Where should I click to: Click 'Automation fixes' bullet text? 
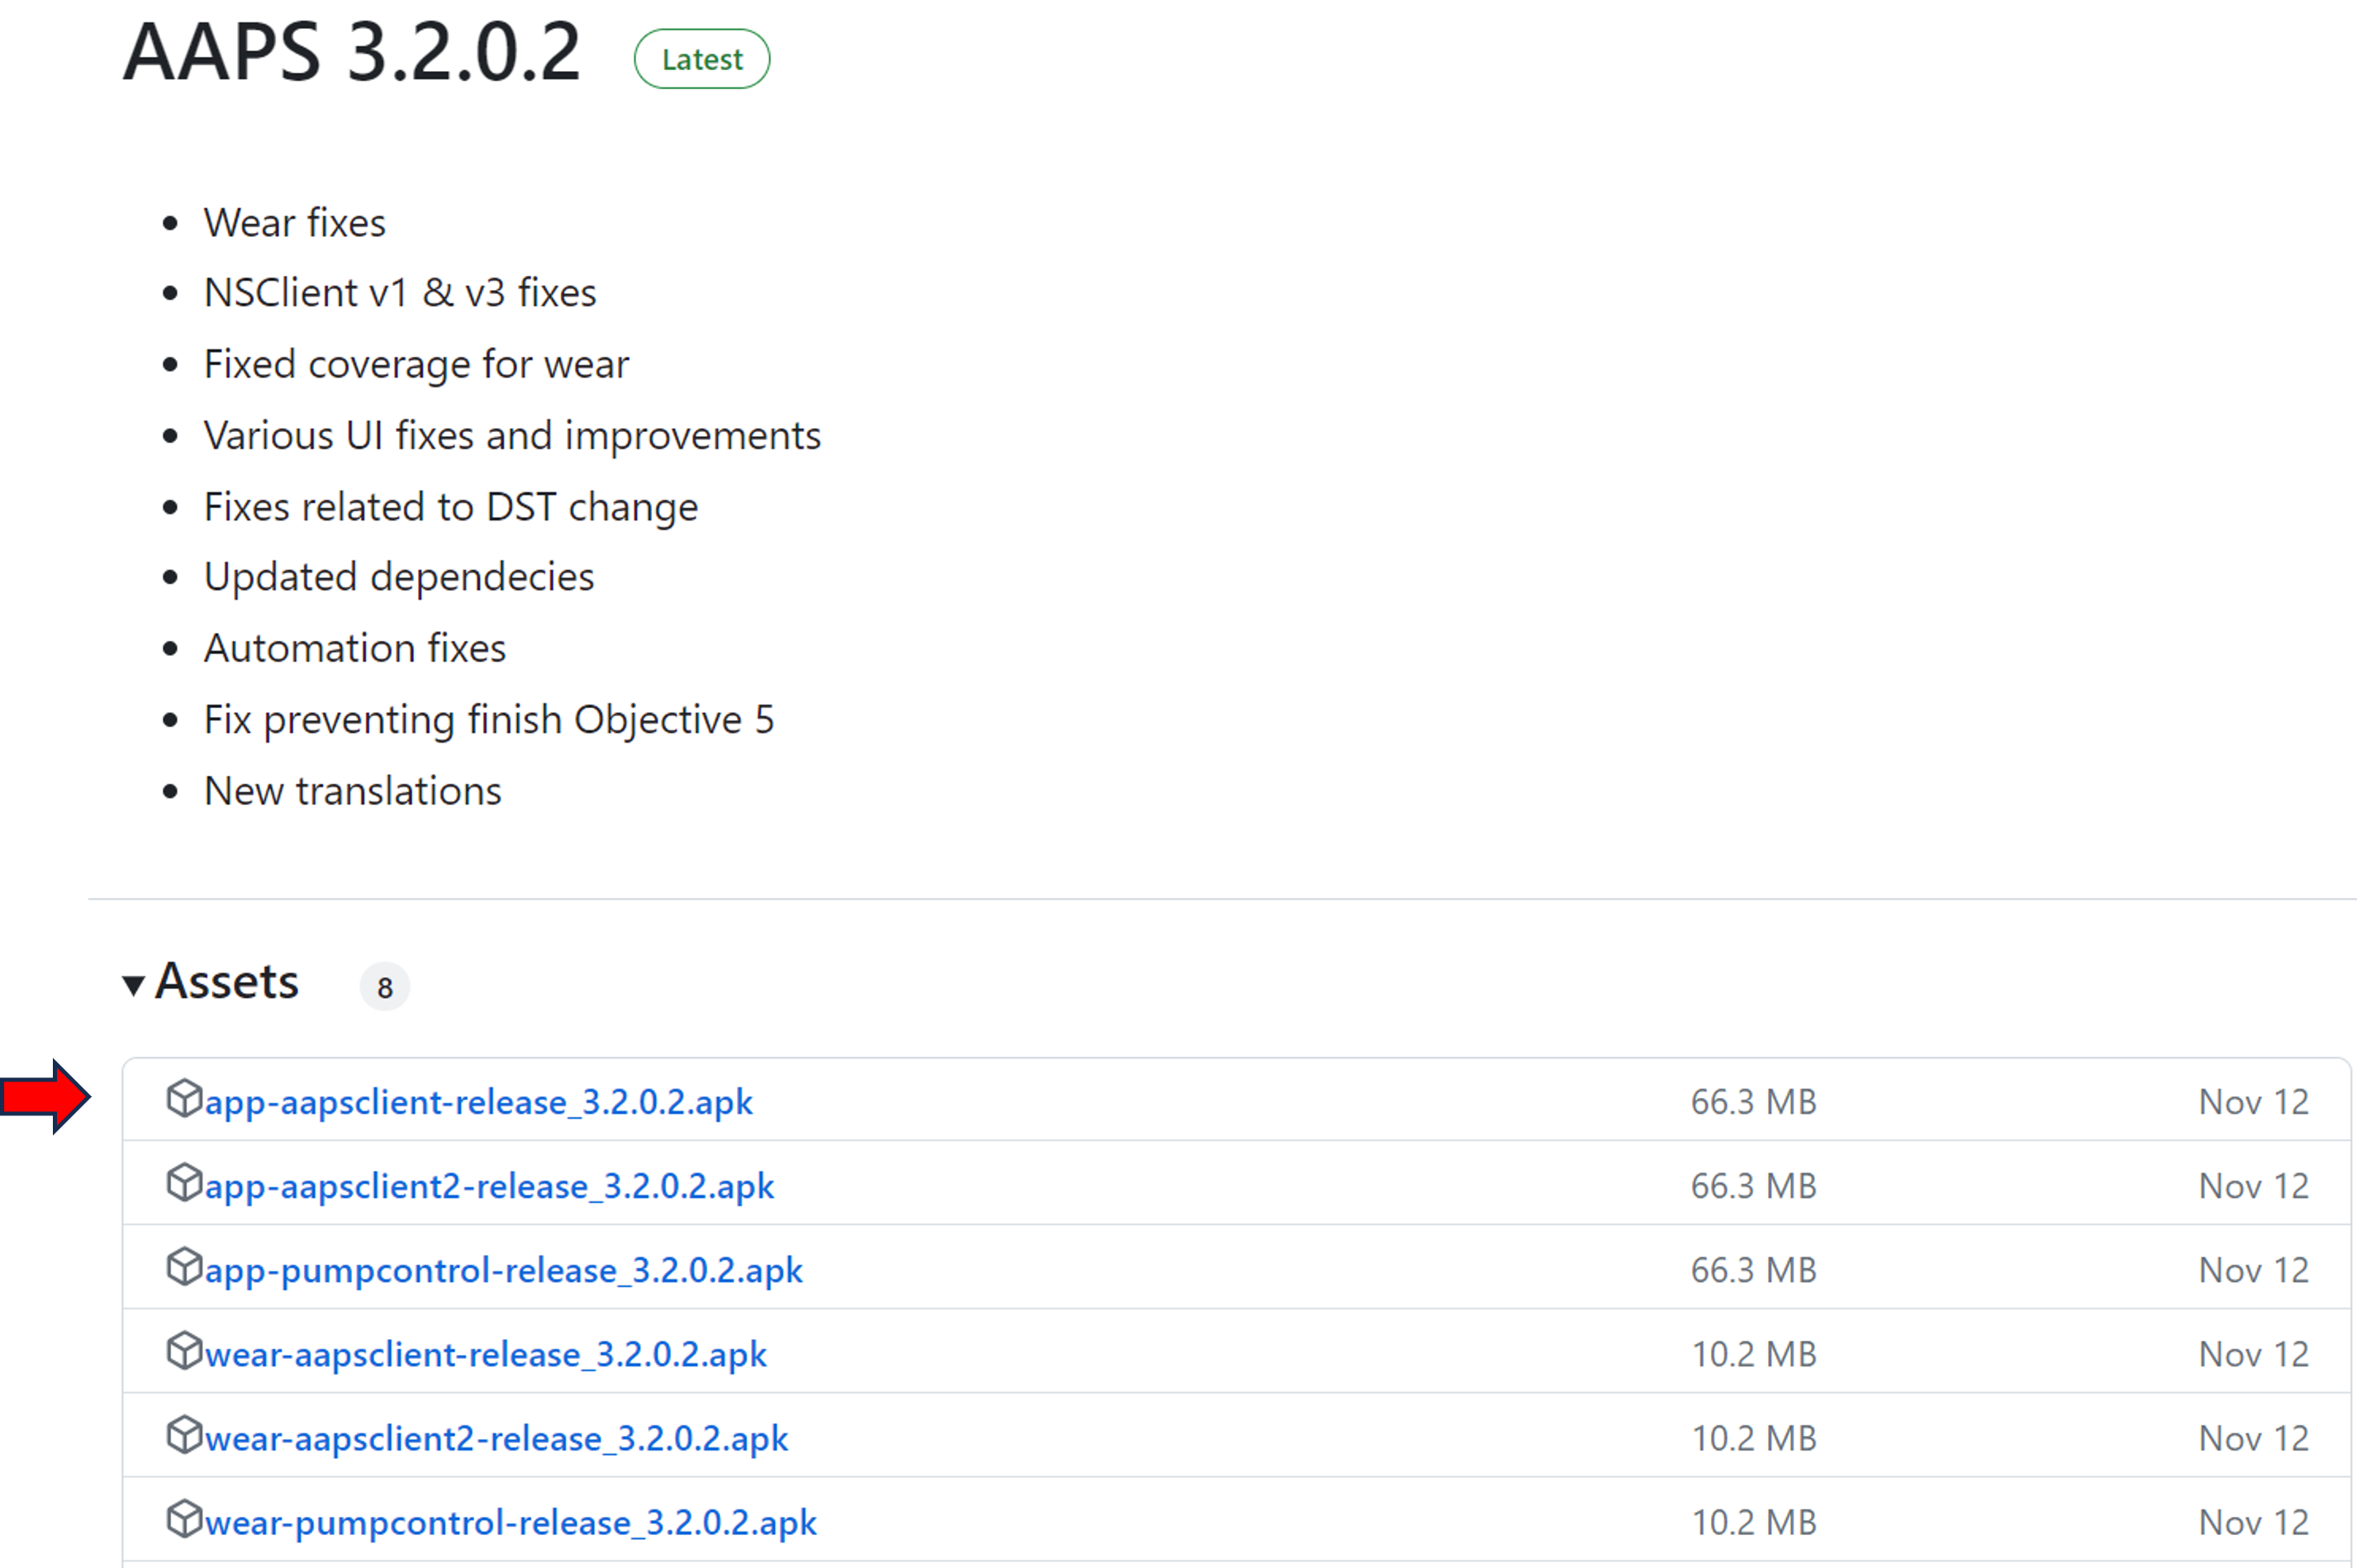pyautogui.click(x=355, y=648)
